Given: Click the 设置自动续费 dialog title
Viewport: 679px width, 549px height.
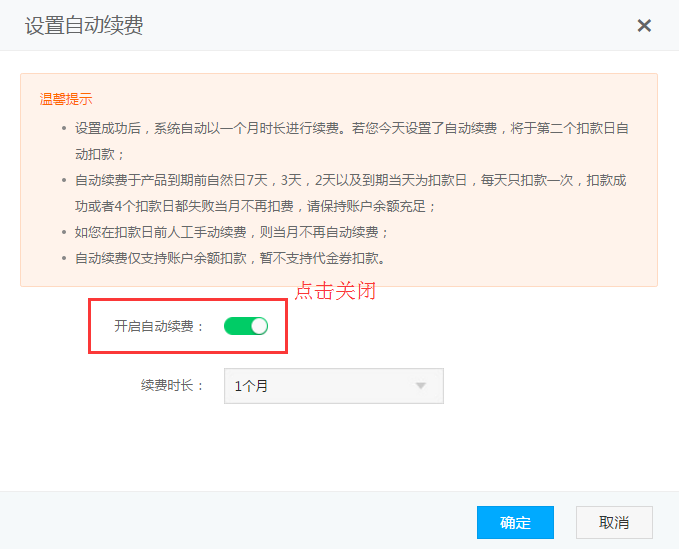Looking at the screenshot, I should (x=84, y=26).
